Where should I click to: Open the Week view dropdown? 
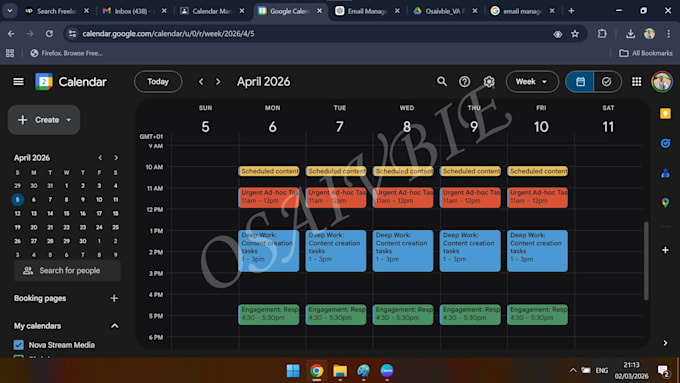coord(532,82)
